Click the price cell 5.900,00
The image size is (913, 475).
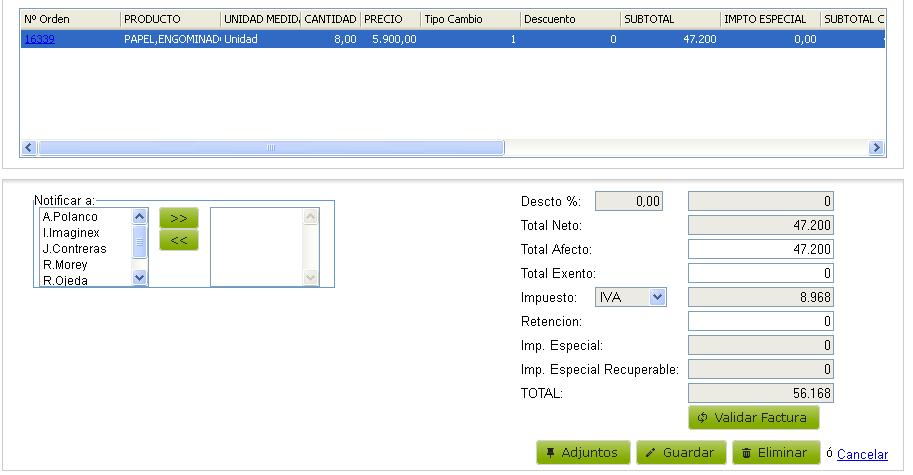pos(390,39)
